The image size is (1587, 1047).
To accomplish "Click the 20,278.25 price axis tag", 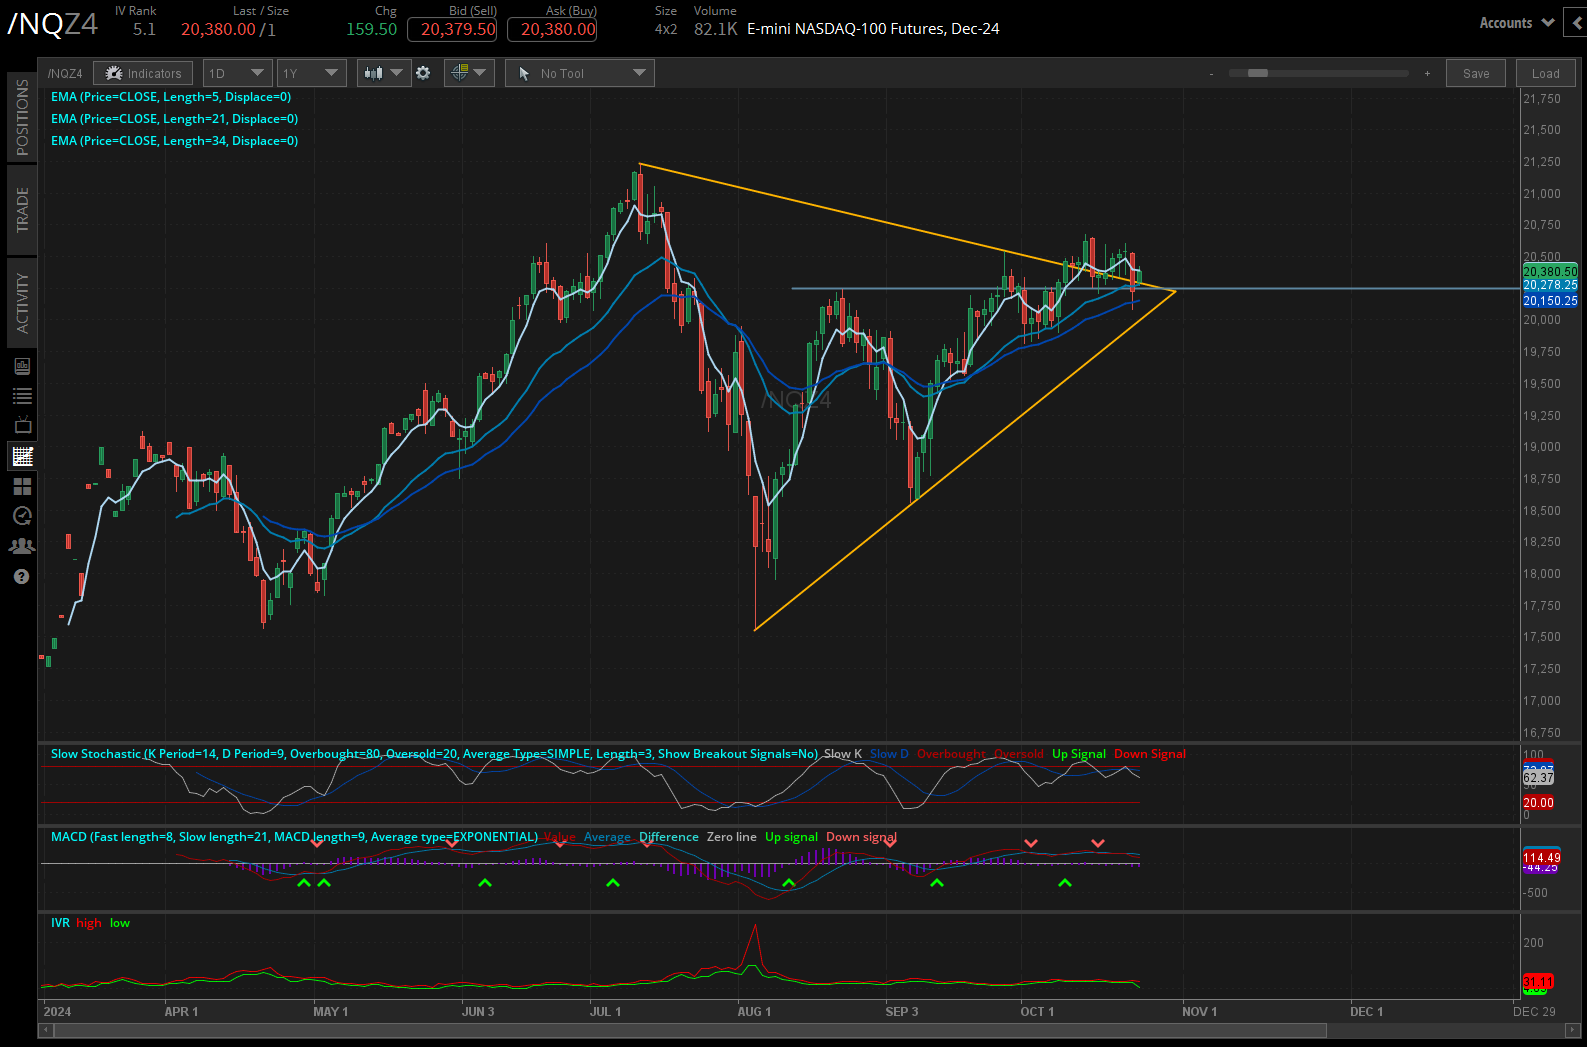I will [x=1550, y=285].
